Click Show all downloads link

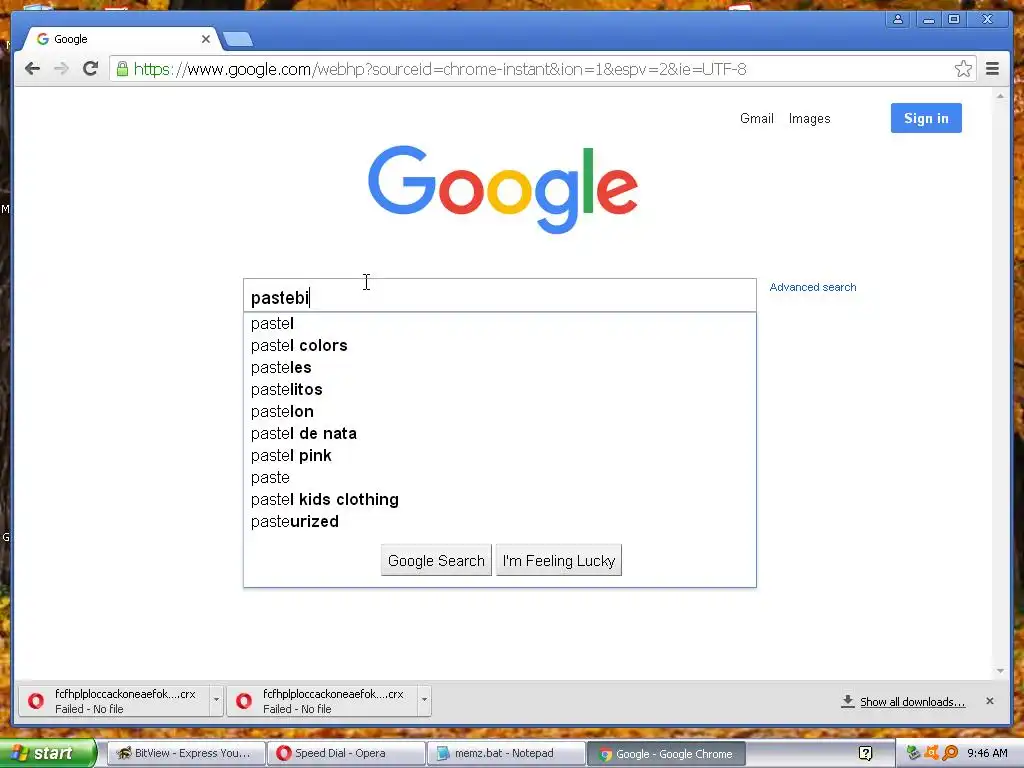click(912, 702)
